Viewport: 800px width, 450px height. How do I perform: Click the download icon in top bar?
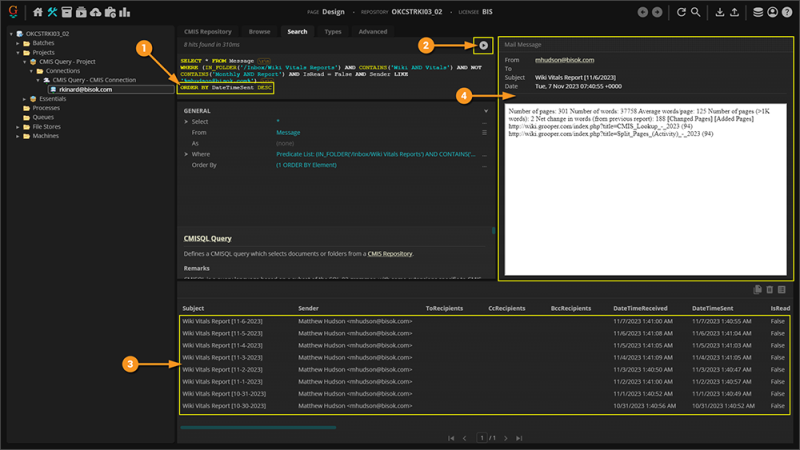720,13
